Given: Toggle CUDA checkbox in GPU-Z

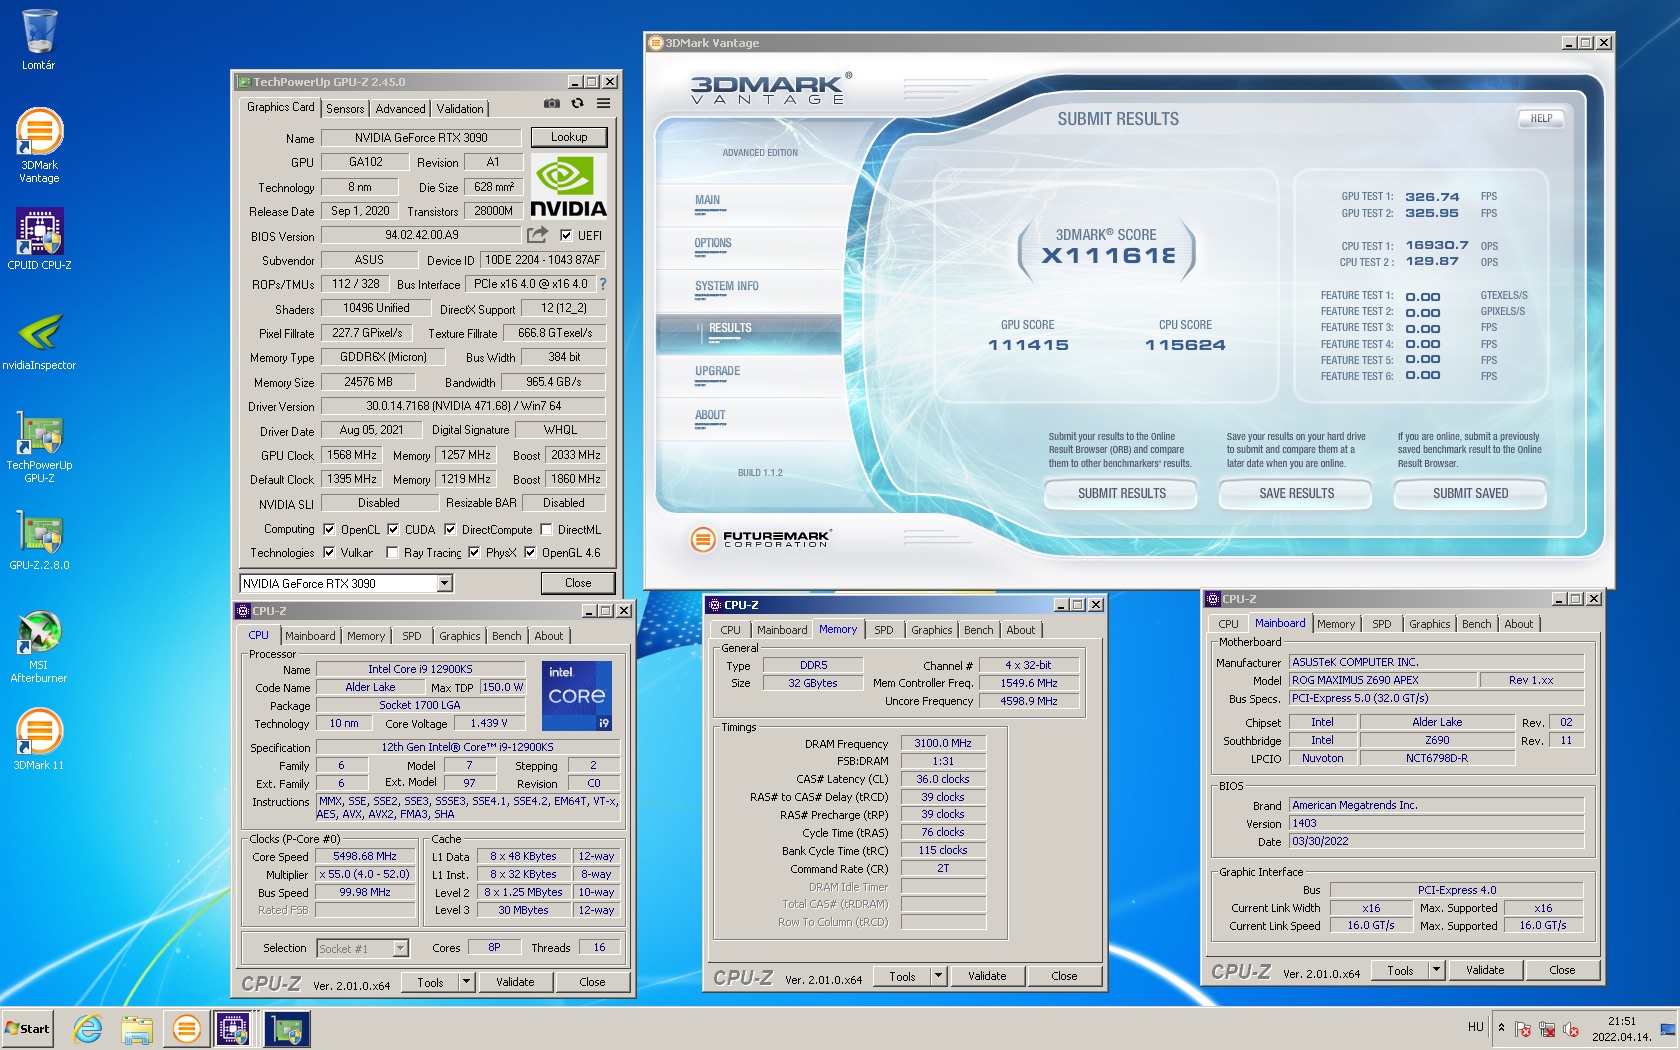Looking at the screenshot, I should (x=393, y=529).
